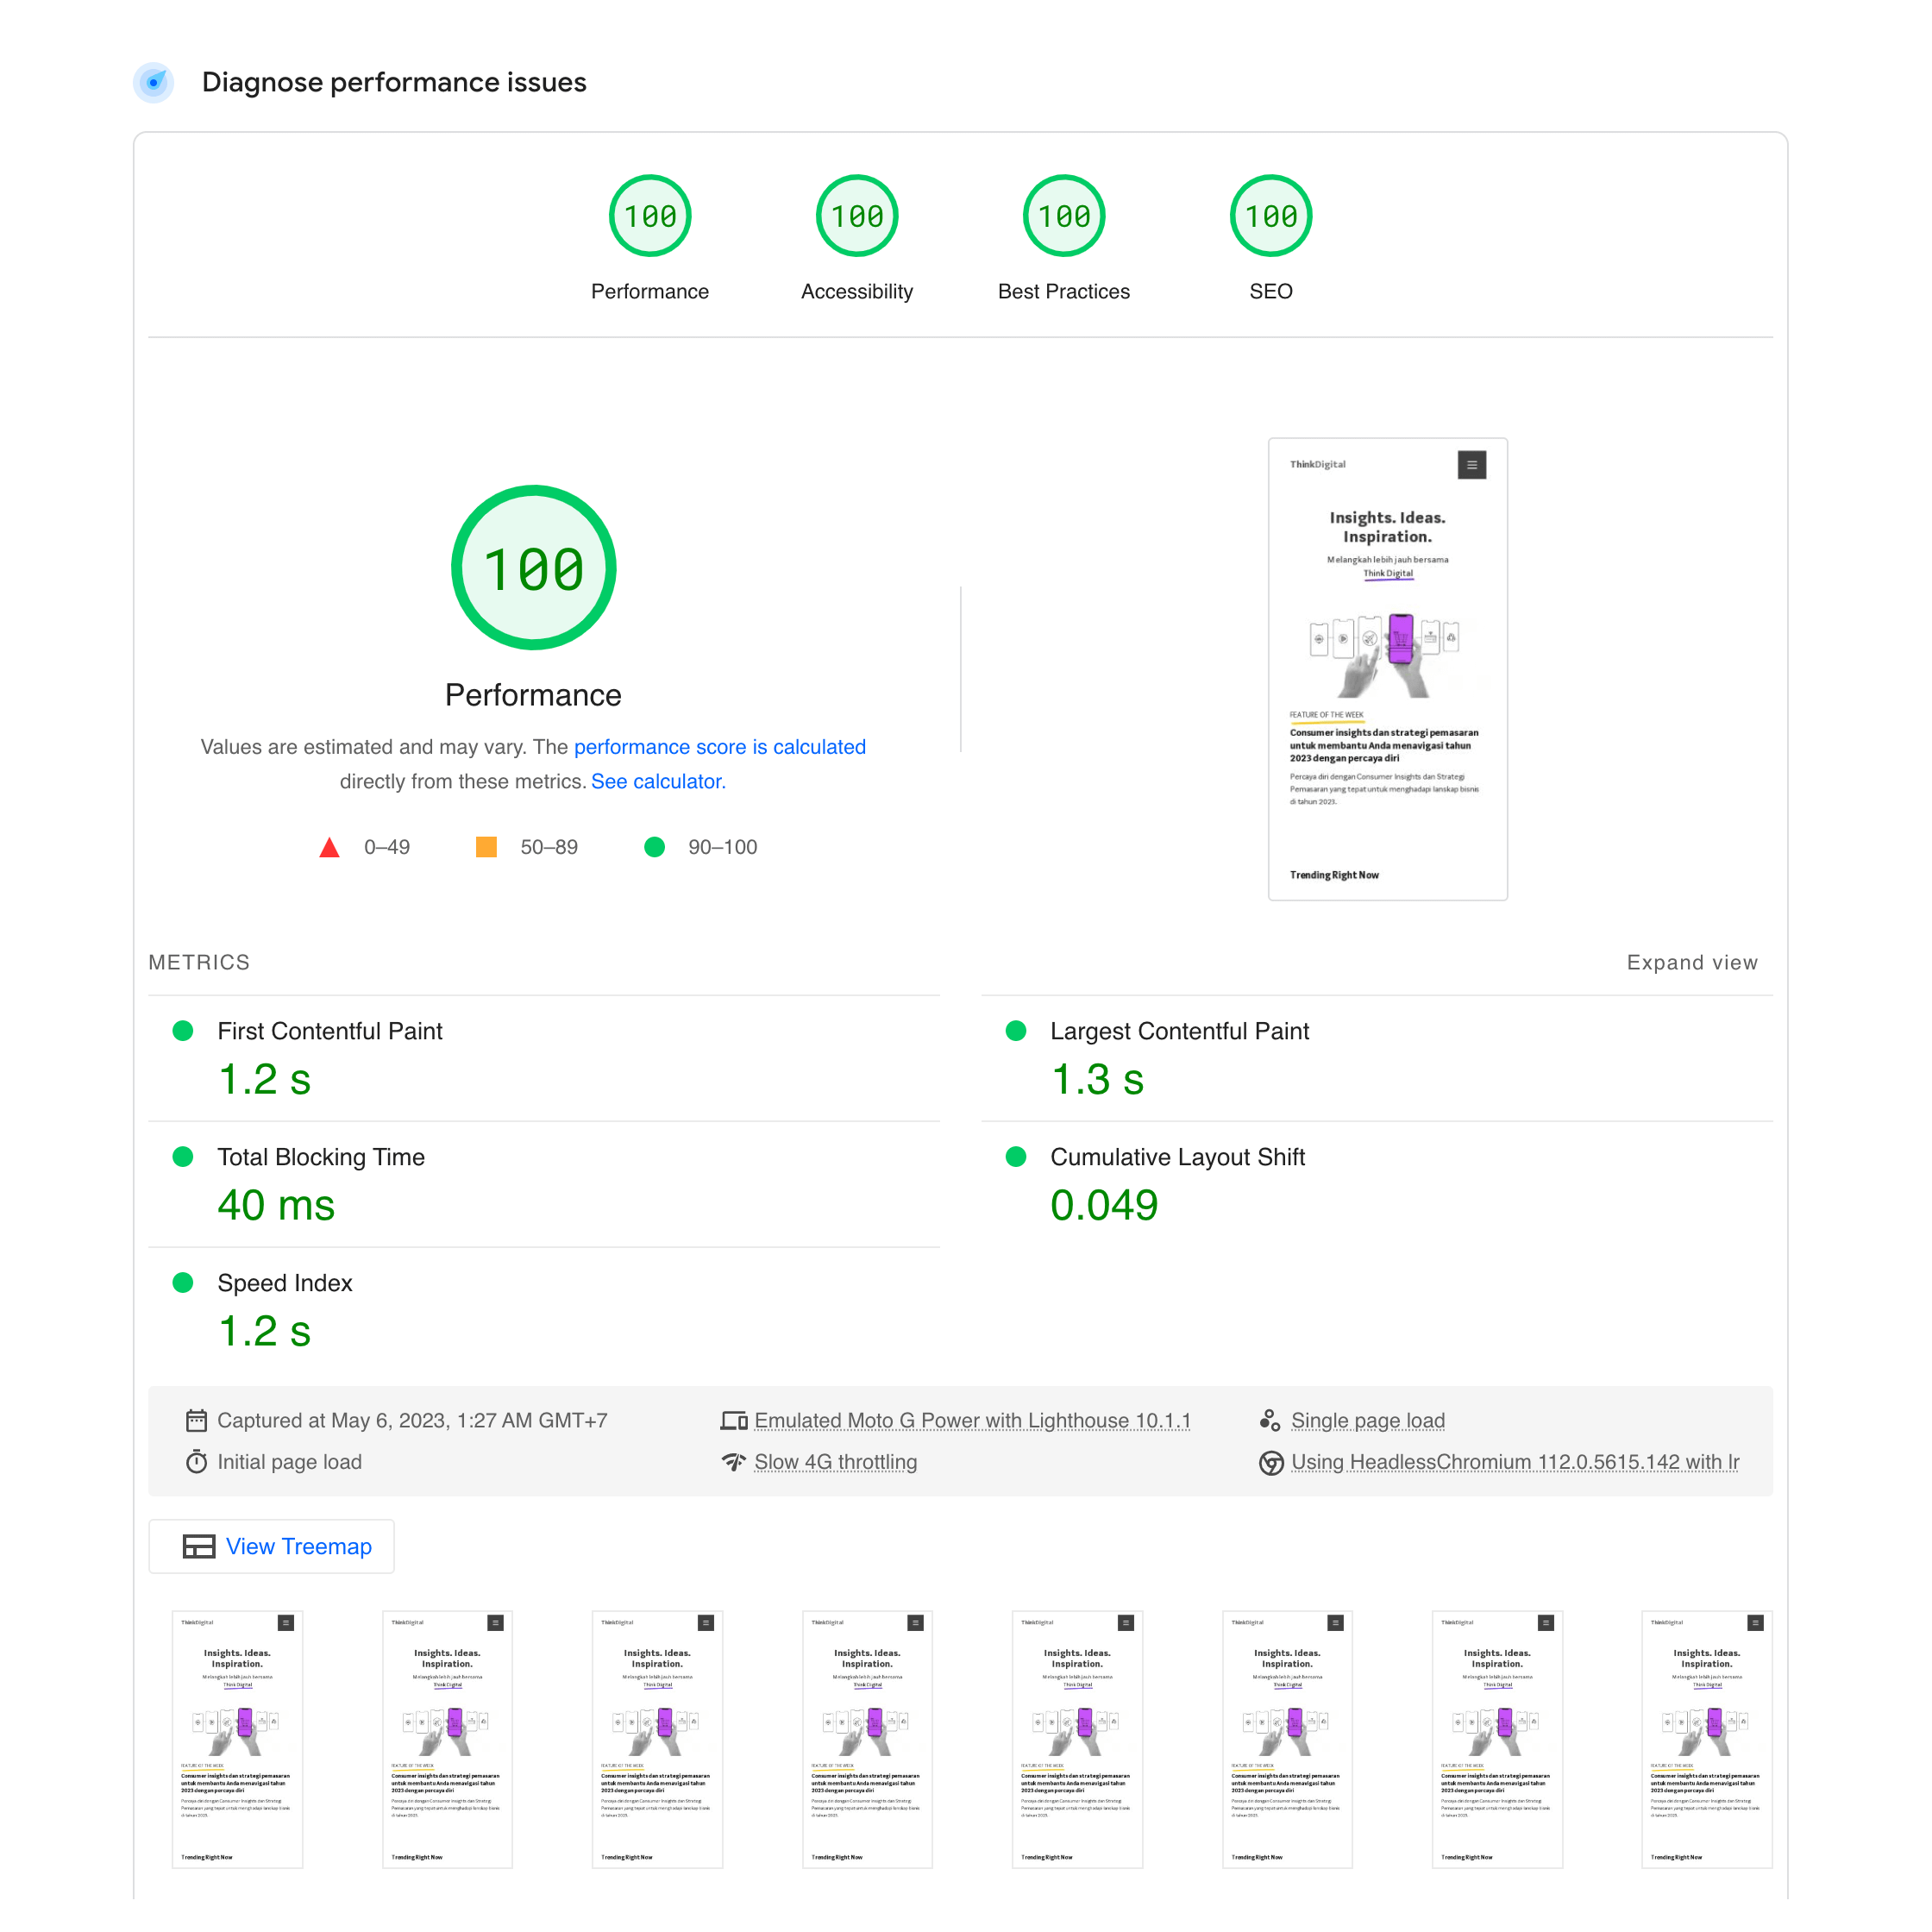The height and width of the screenshot is (1932, 1932).
Task: Open the large final page screenshot
Action: 1388,669
